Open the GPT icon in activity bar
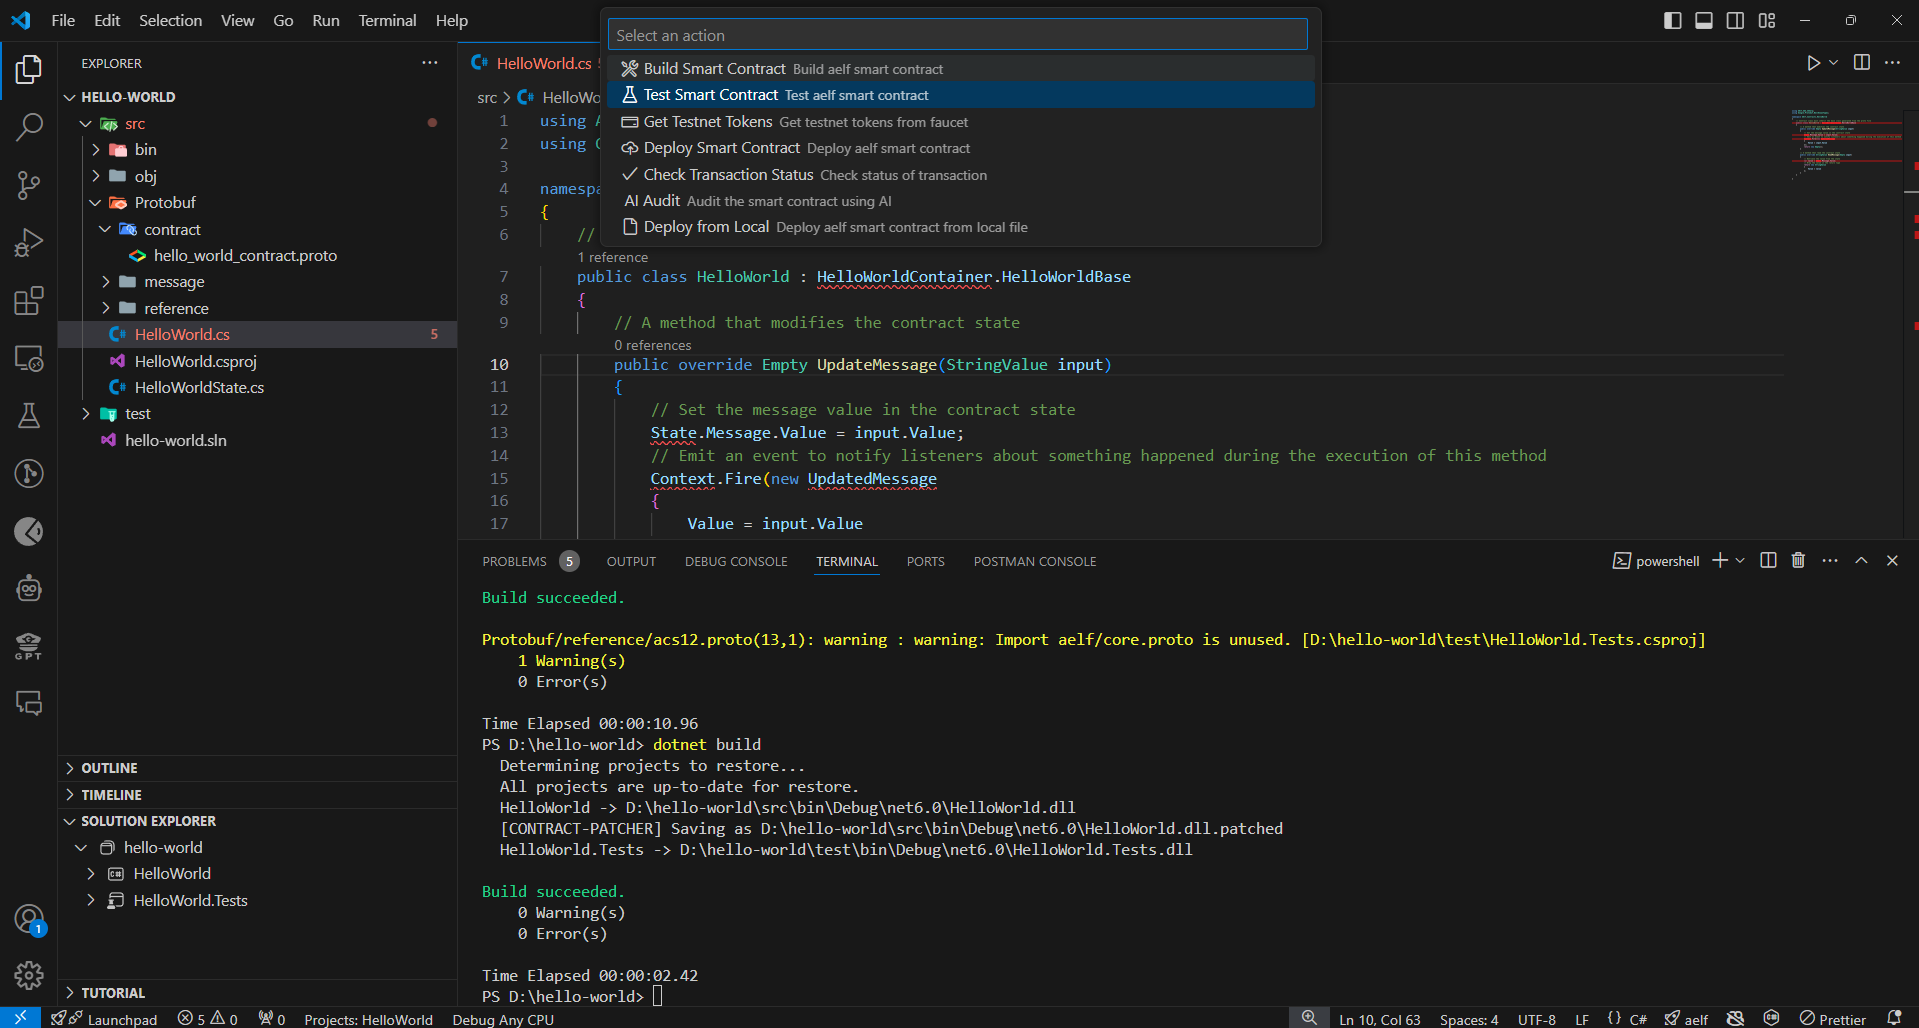Screen dimensions: 1919x1028 point(29,646)
